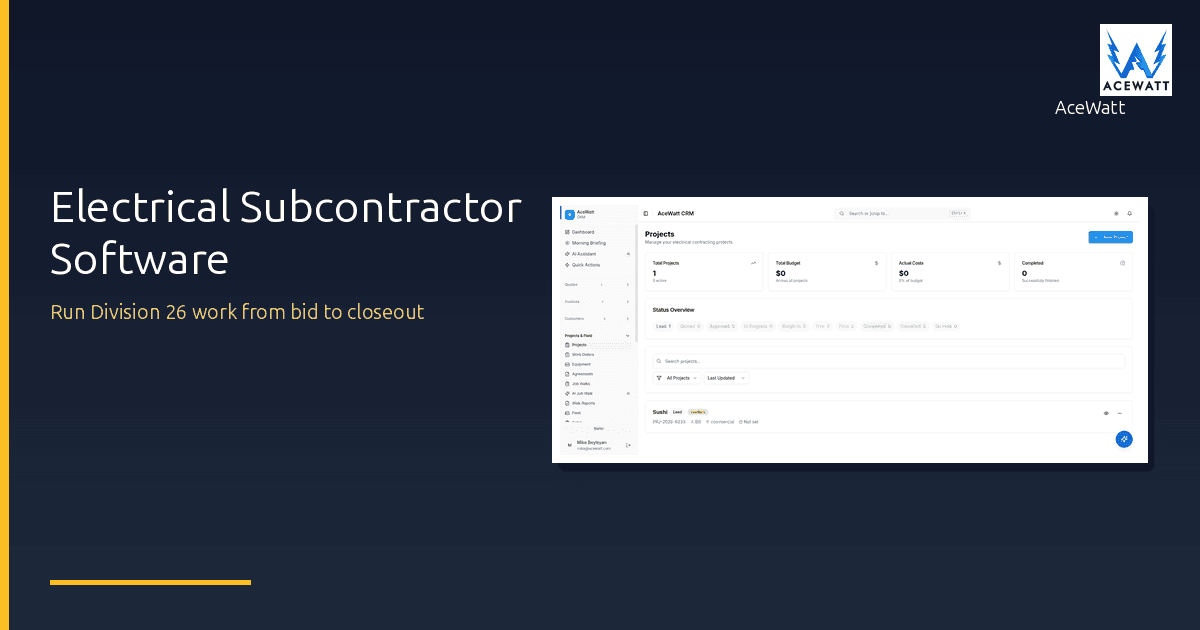This screenshot has width=1200, height=630.
Task: Click the blue AceWatt CRM sidebar logo
Action: [x=569, y=213]
